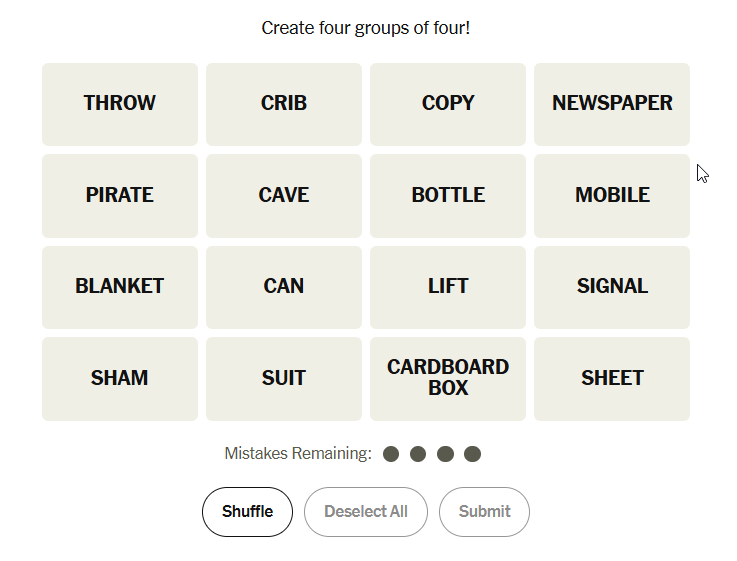Pick the COPY tile
The width and height of the screenshot is (737, 561).
(x=448, y=104)
